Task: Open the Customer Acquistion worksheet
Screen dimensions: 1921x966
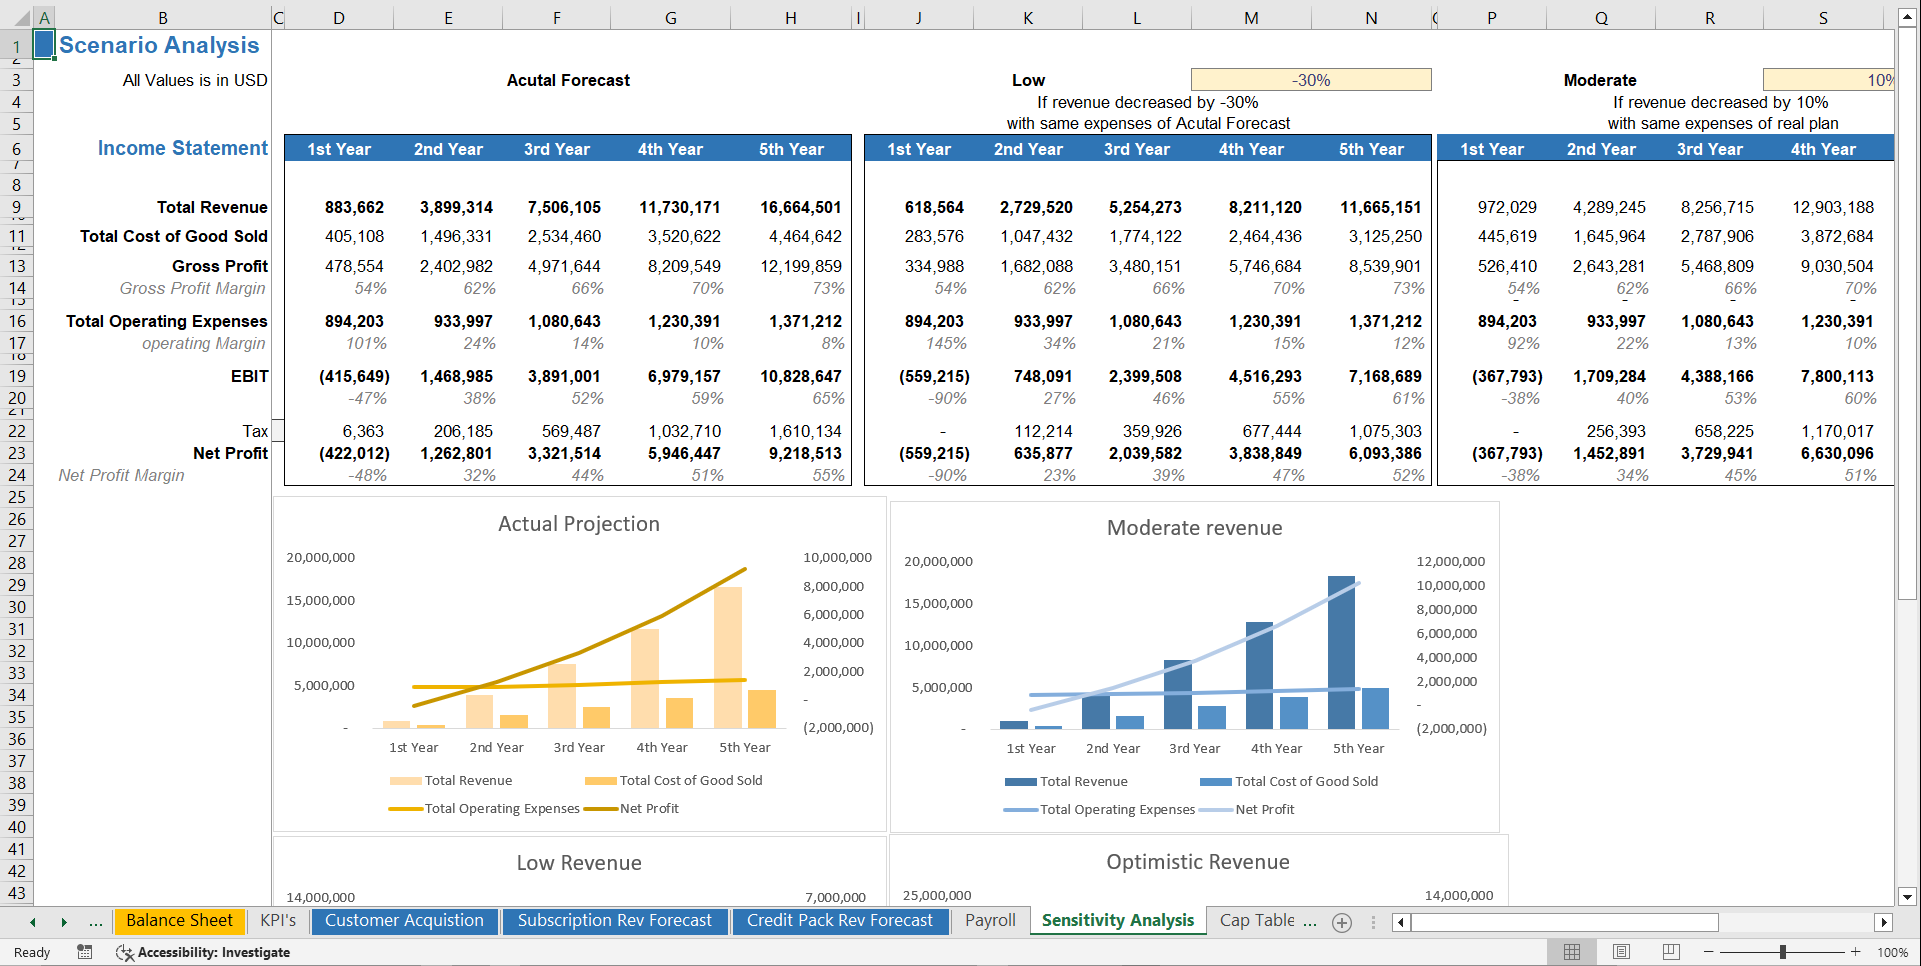Action: tap(404, 921)
